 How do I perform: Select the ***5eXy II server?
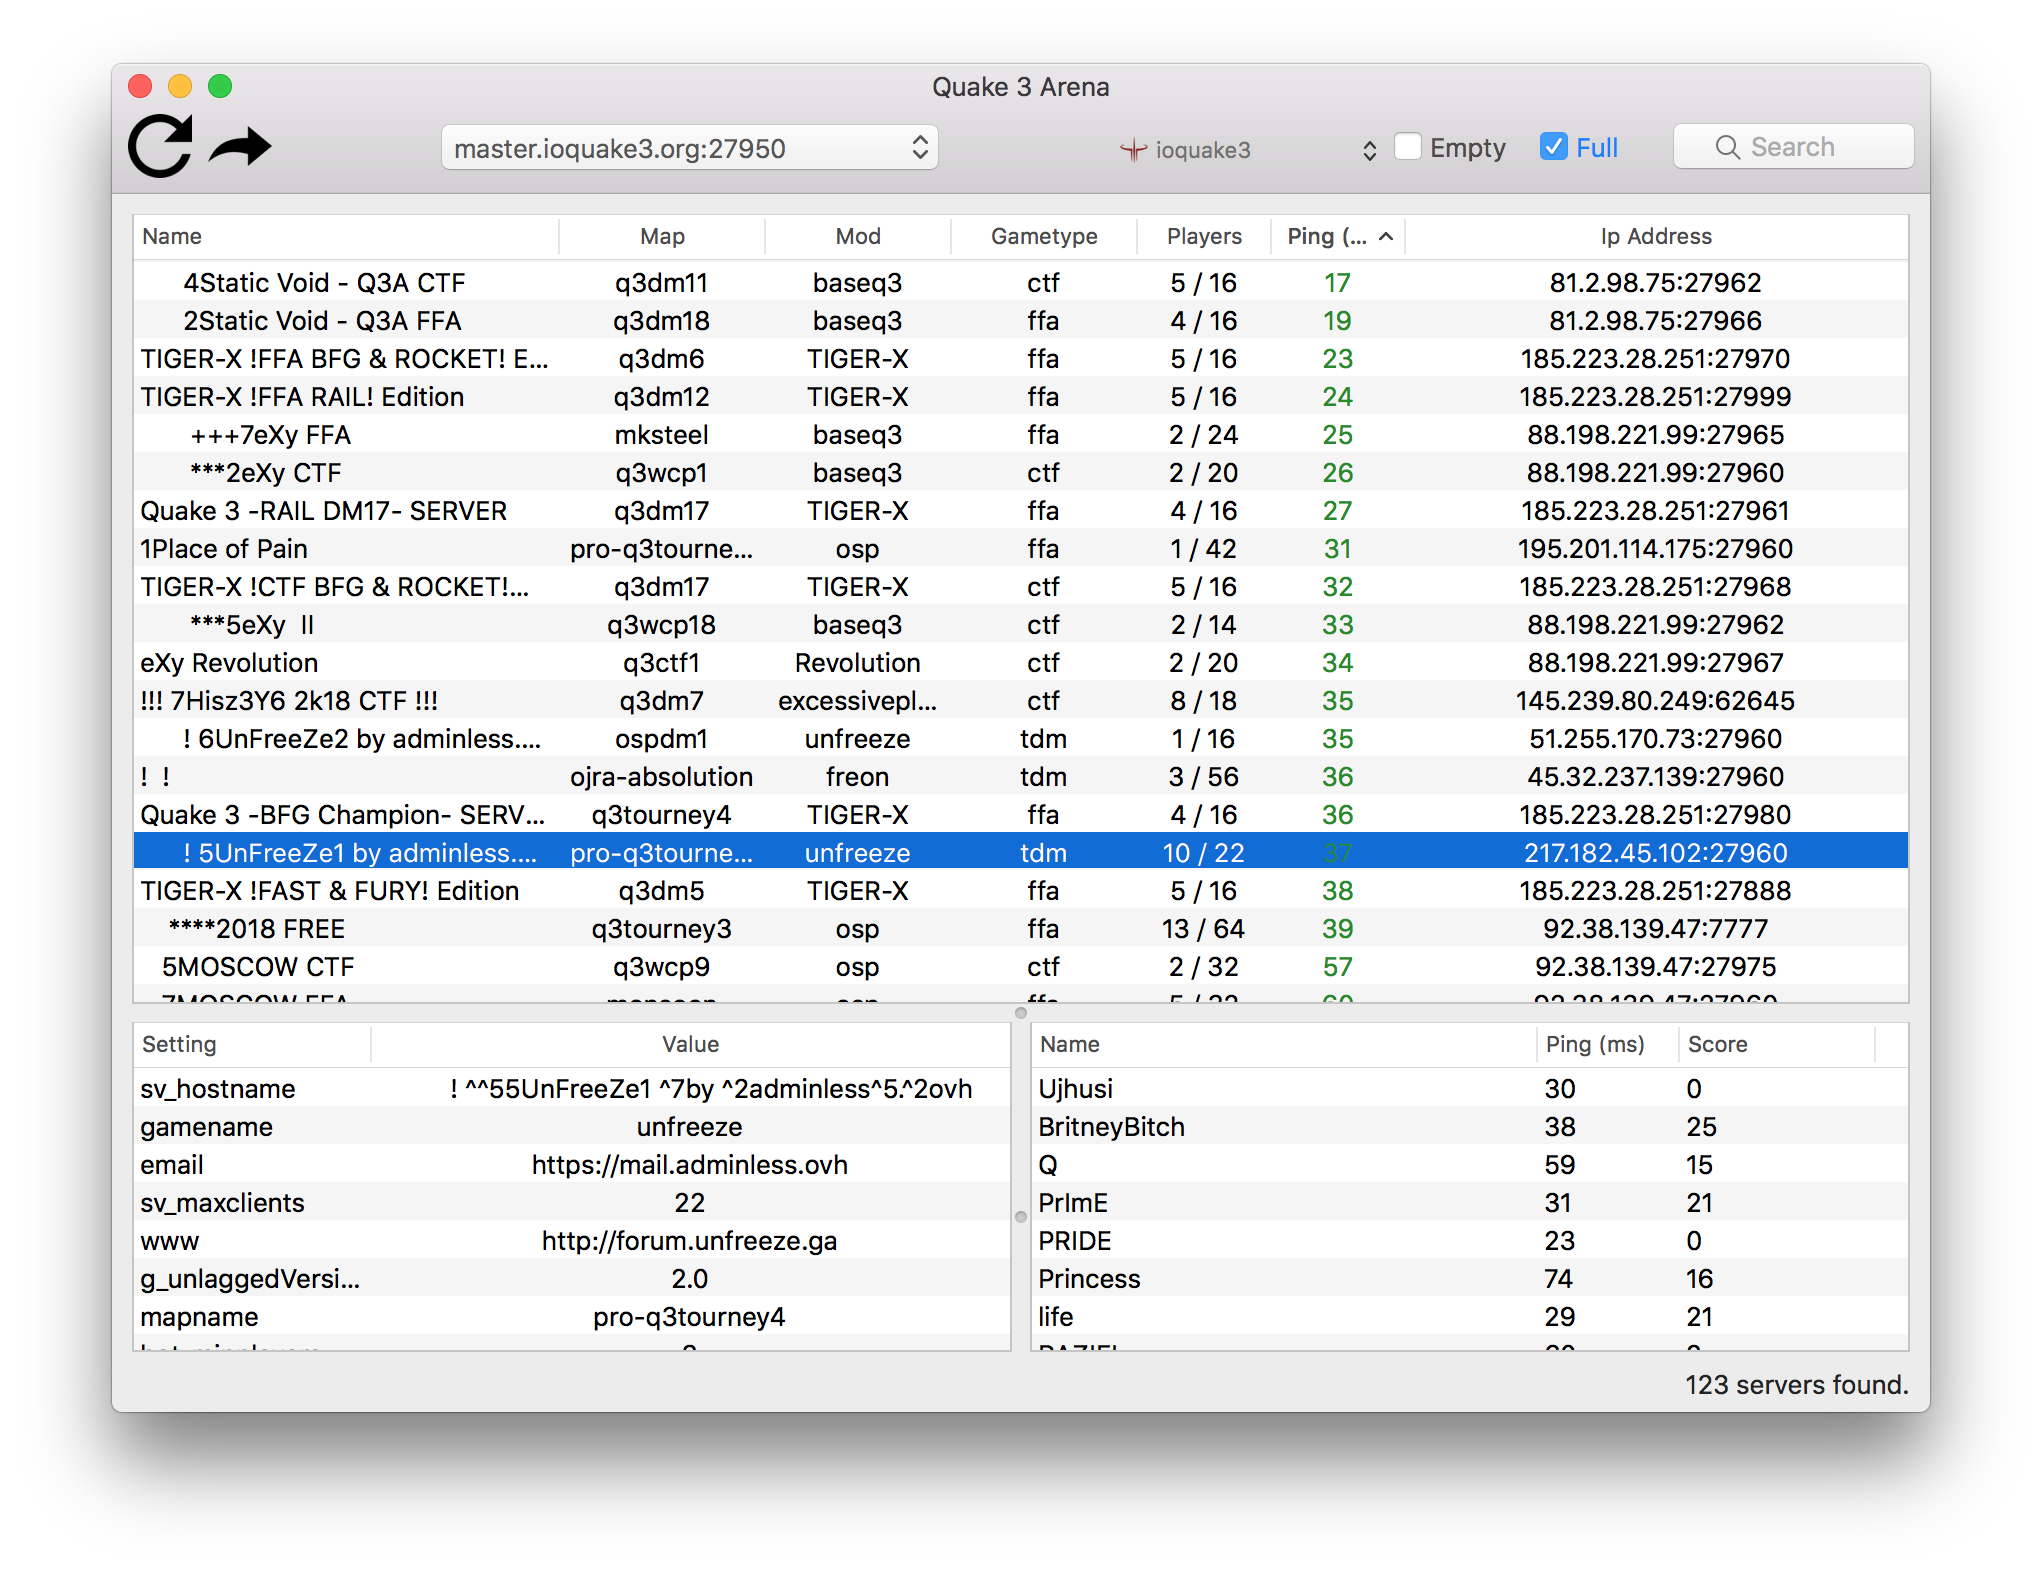(1020, 625)
